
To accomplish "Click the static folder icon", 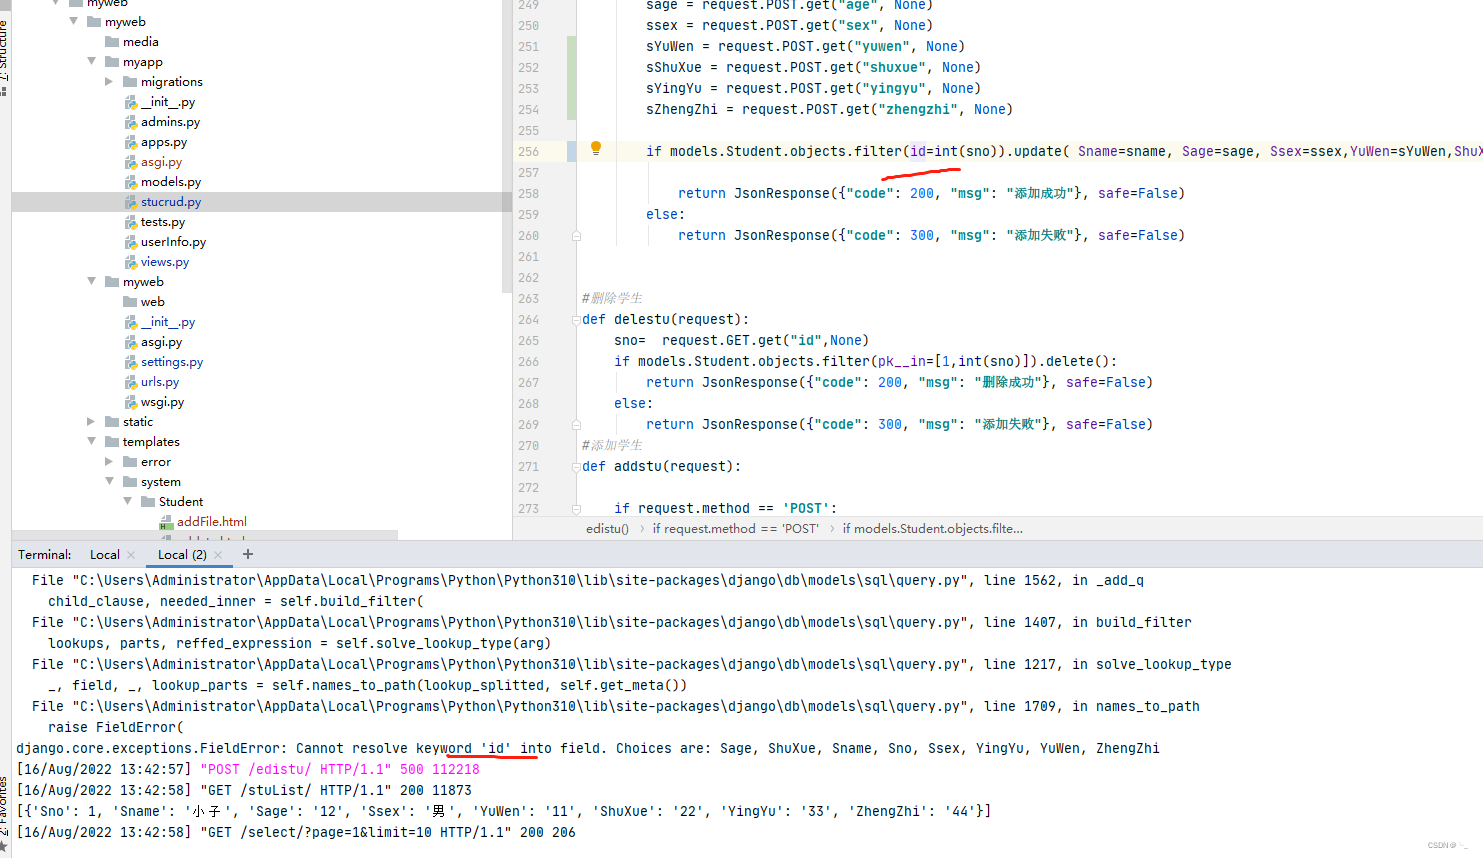I will 112,421.
